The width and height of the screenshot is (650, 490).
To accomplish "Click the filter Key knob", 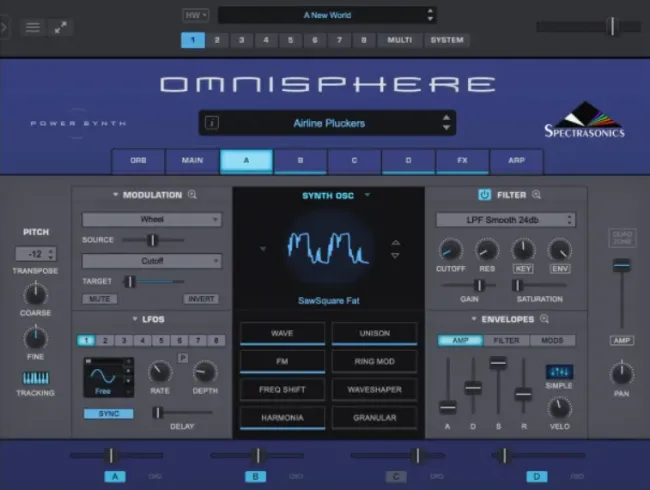I will [x=523, y=250].
